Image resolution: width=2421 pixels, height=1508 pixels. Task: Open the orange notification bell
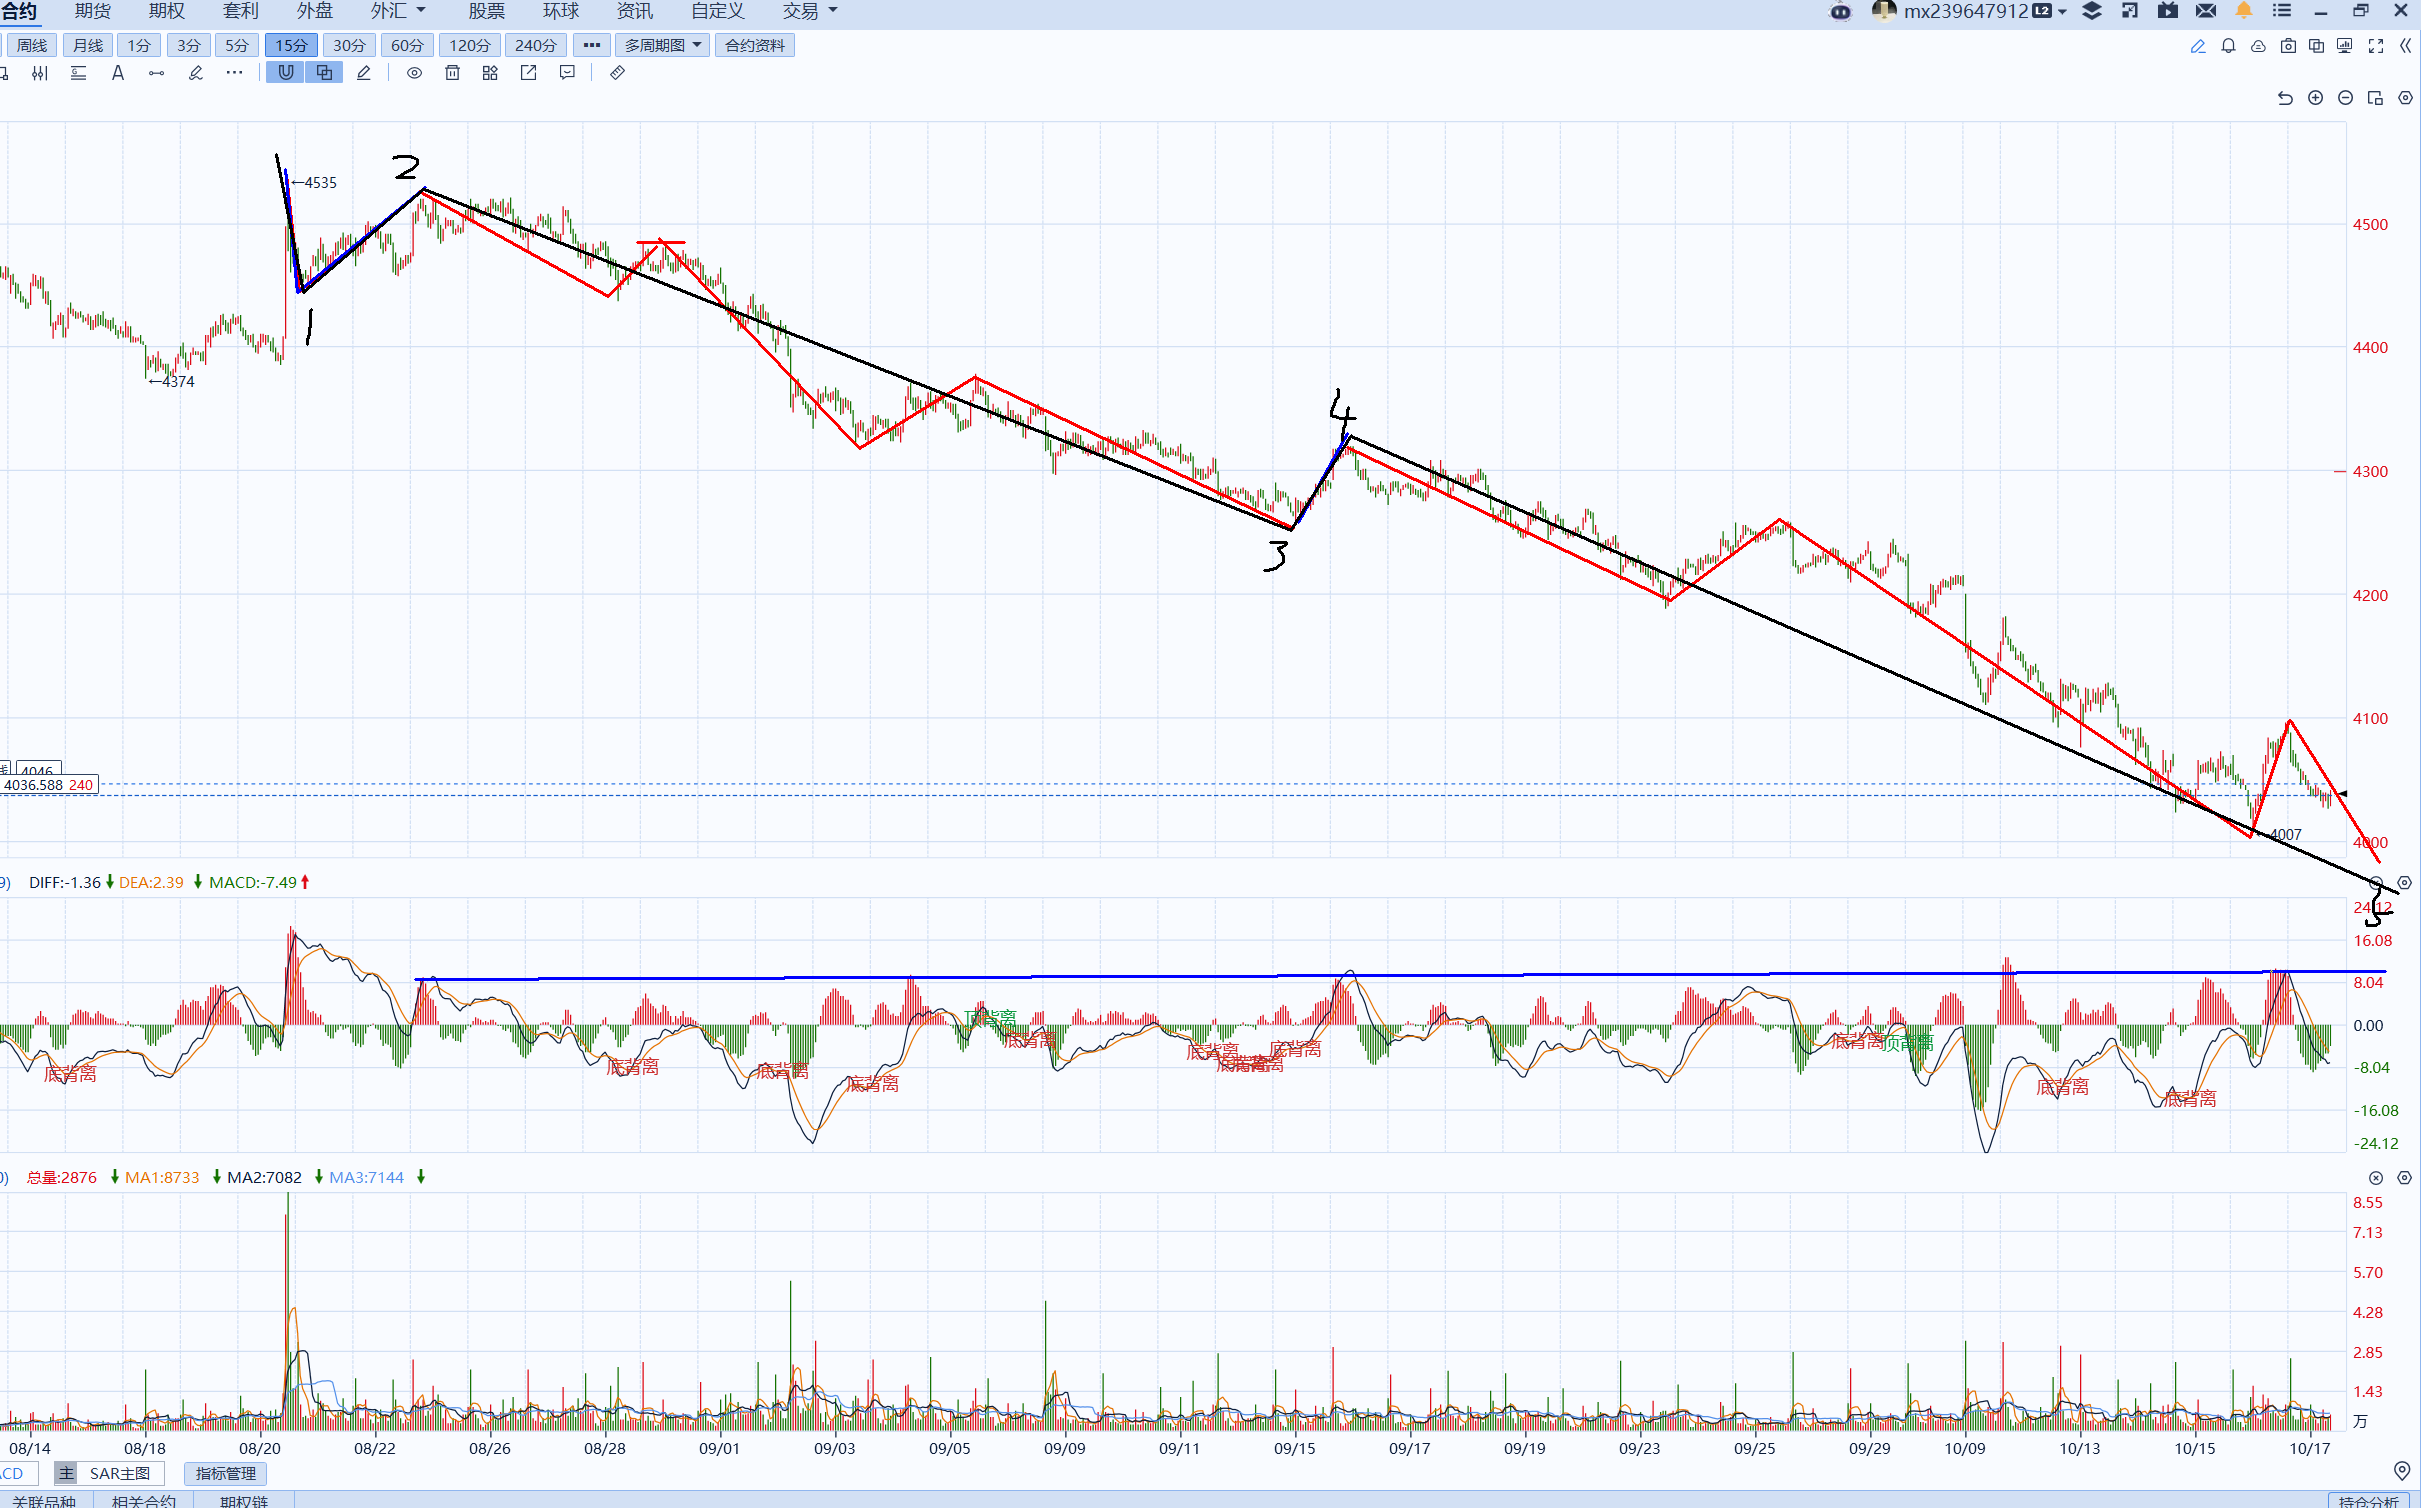coord(2243,11)
